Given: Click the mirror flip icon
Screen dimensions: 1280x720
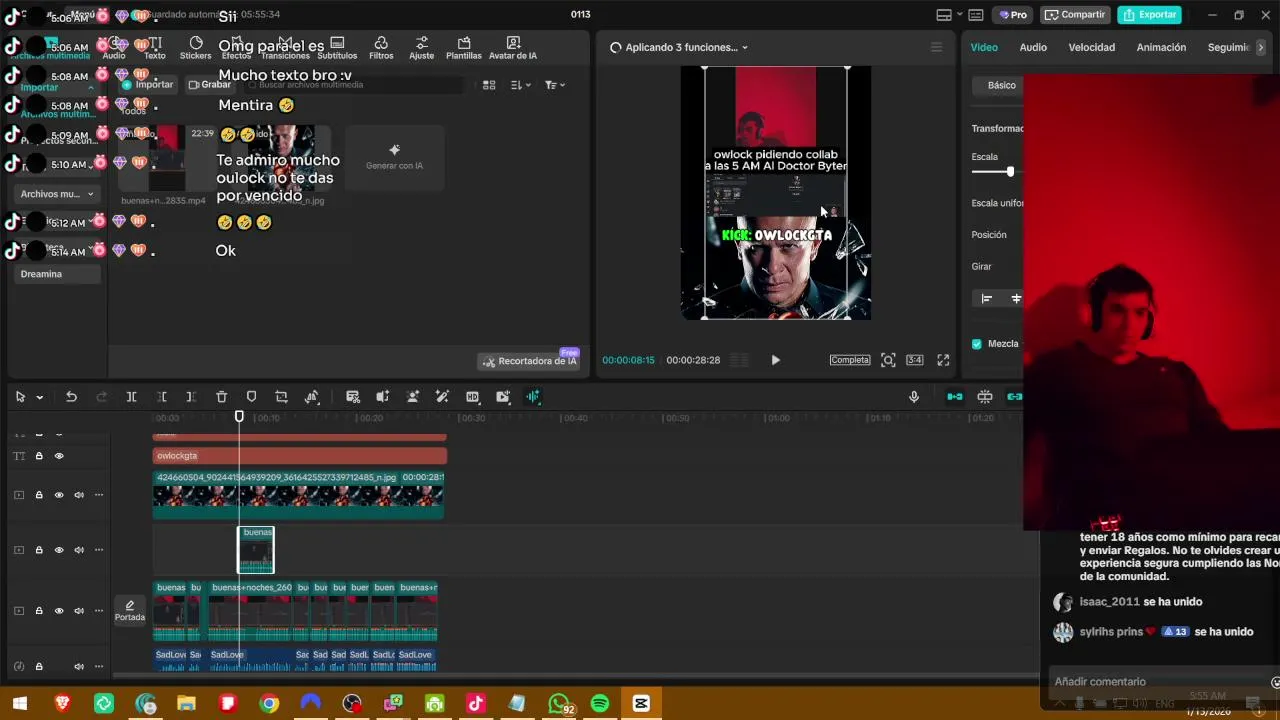Looking at the screenshot, I should pos(312,397).
